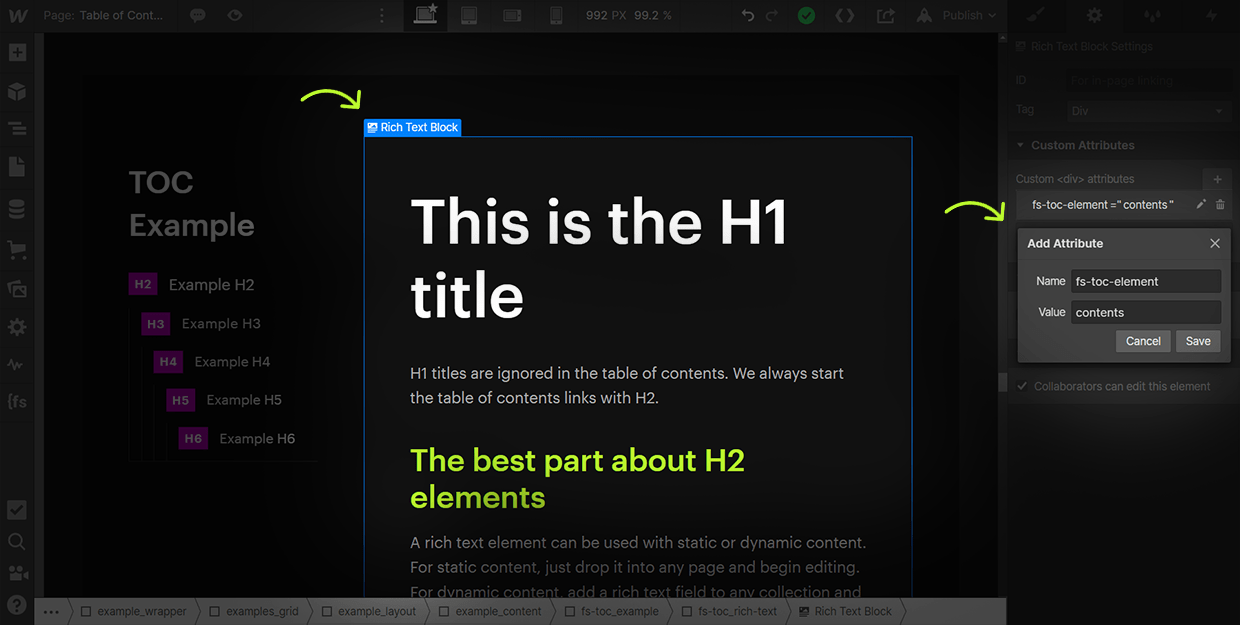Click the share project icon

[885, 15]
